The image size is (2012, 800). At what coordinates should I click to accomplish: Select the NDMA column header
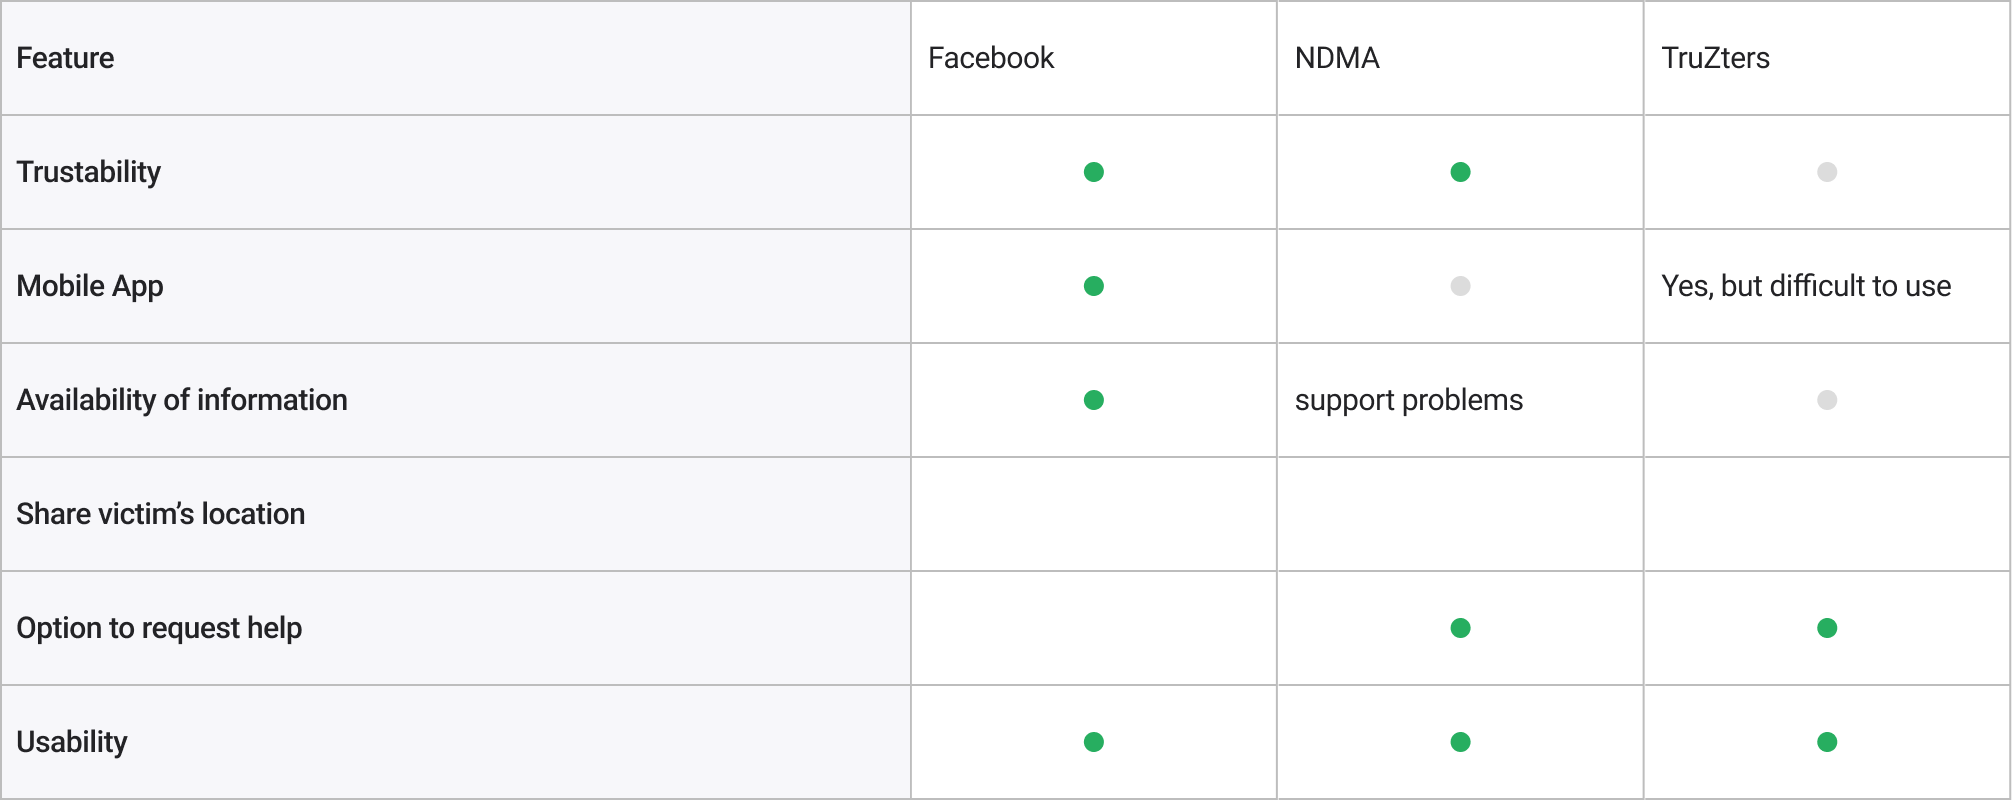1337,58
